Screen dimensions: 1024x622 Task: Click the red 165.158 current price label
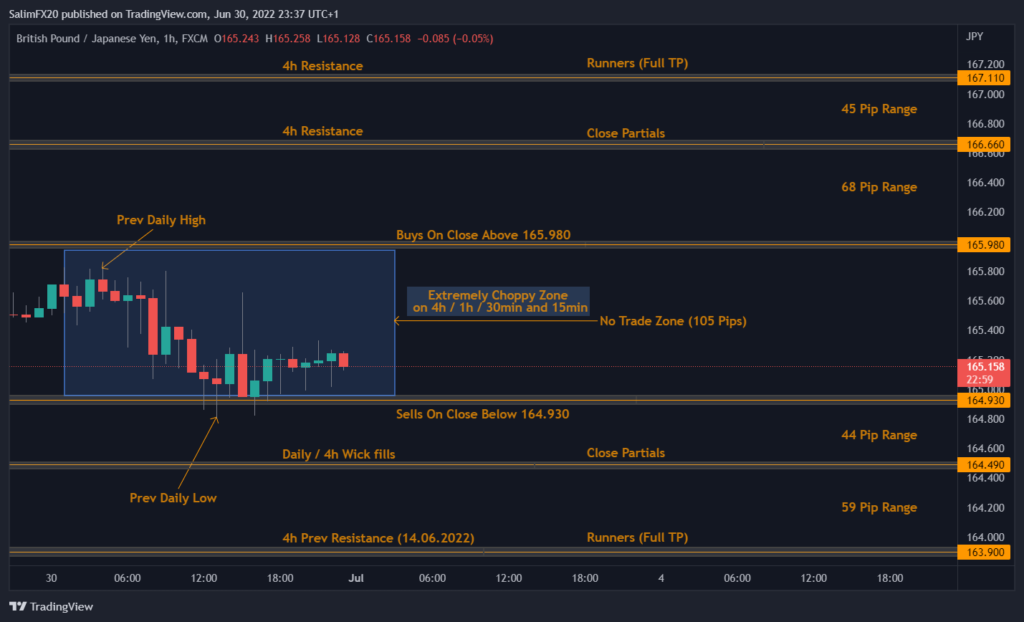coord(984,372)
